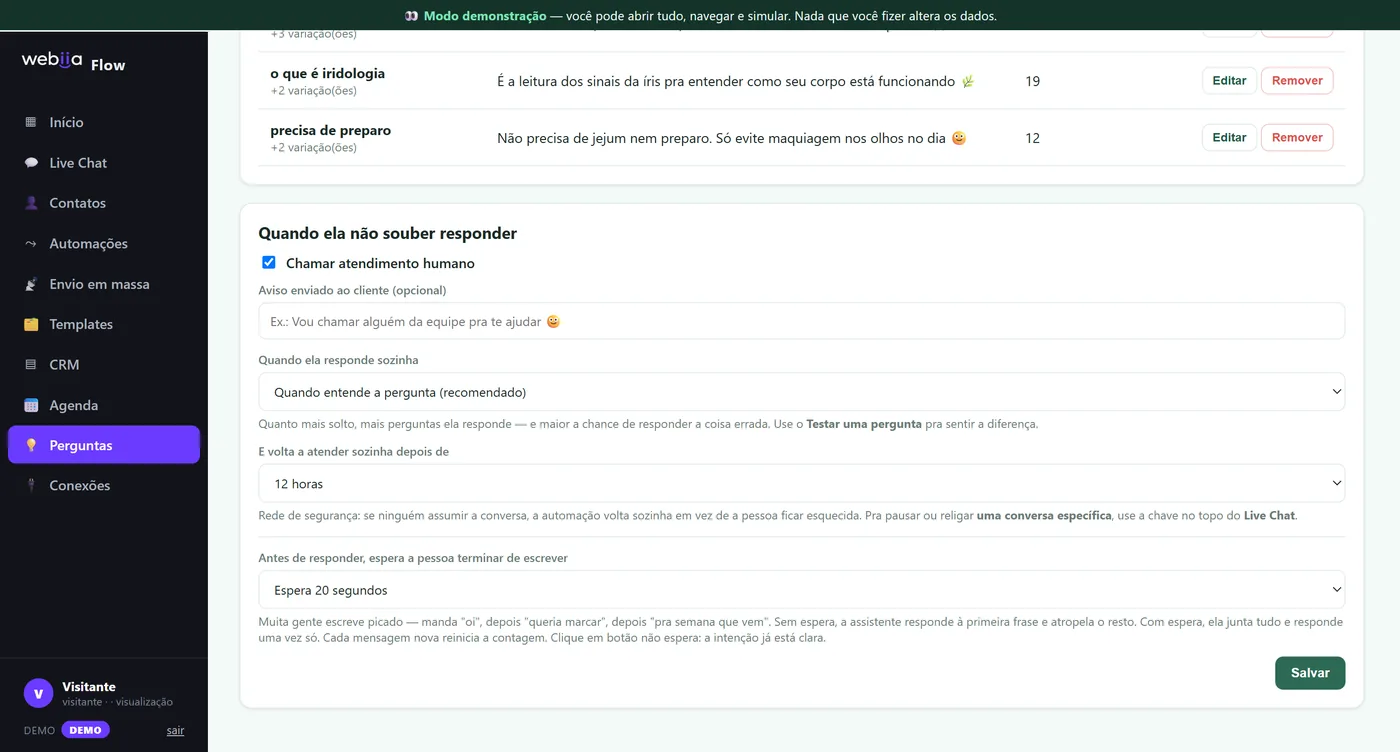Viewport: 1400px width, 752px height.
Task: Click the Live Chat speech bubble icon
Action: (31, 163)
